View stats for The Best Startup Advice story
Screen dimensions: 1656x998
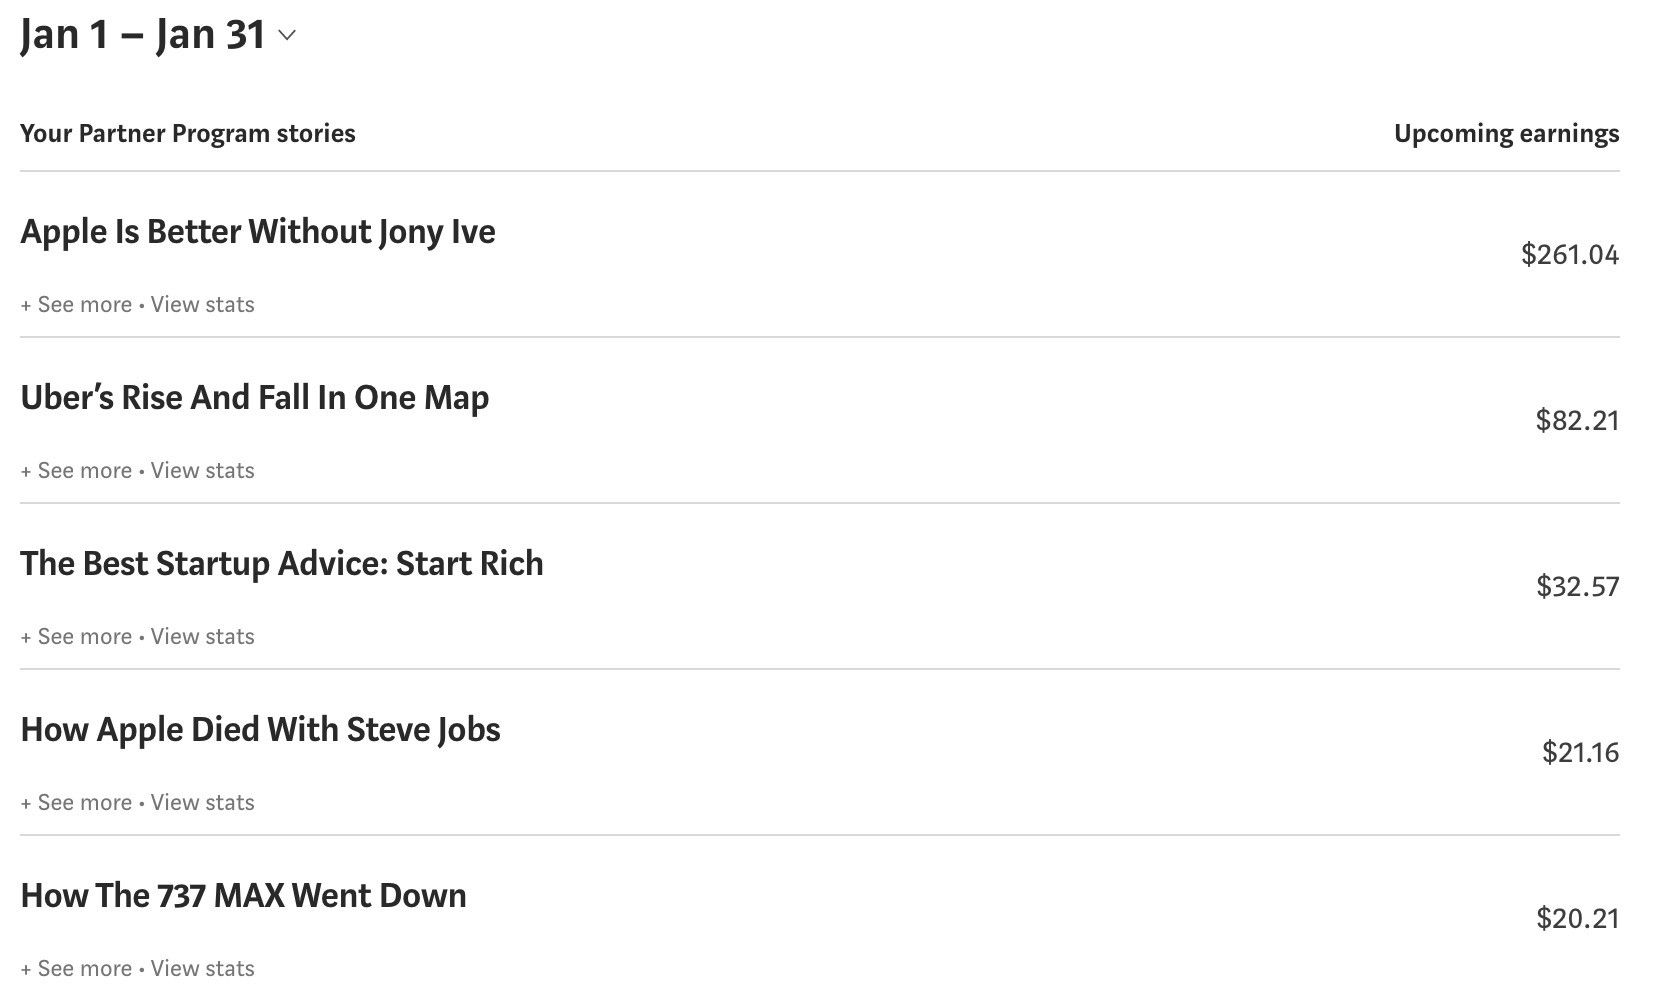pos(203,637)
